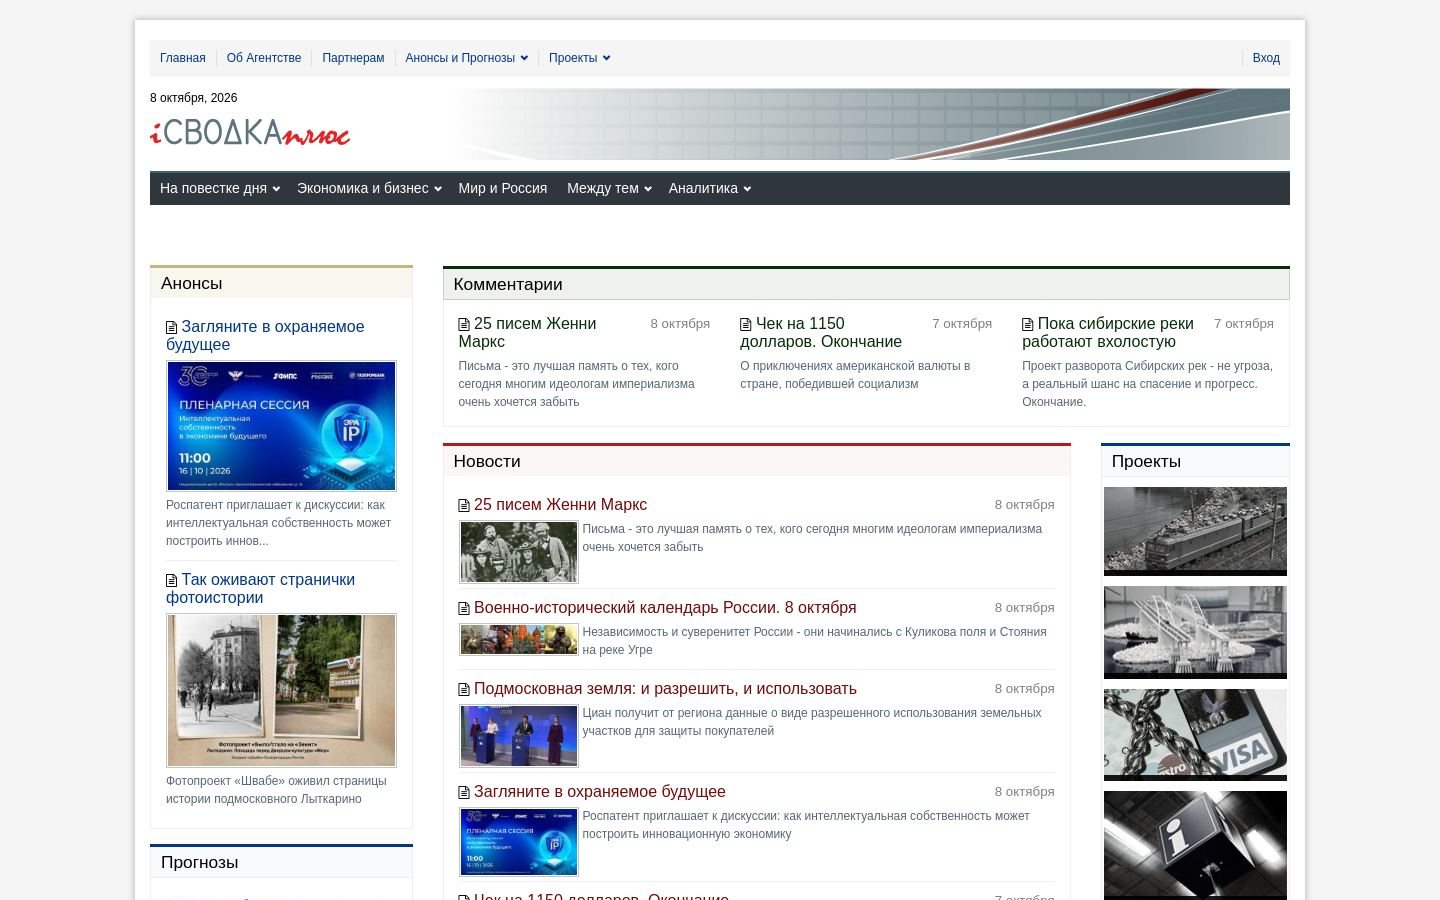Image resolution: width=1440 pixels, height=900 pixels.
Task: Open 'Чек на 1150 долларов. Окончание' comment link
Action: [821, 333]
